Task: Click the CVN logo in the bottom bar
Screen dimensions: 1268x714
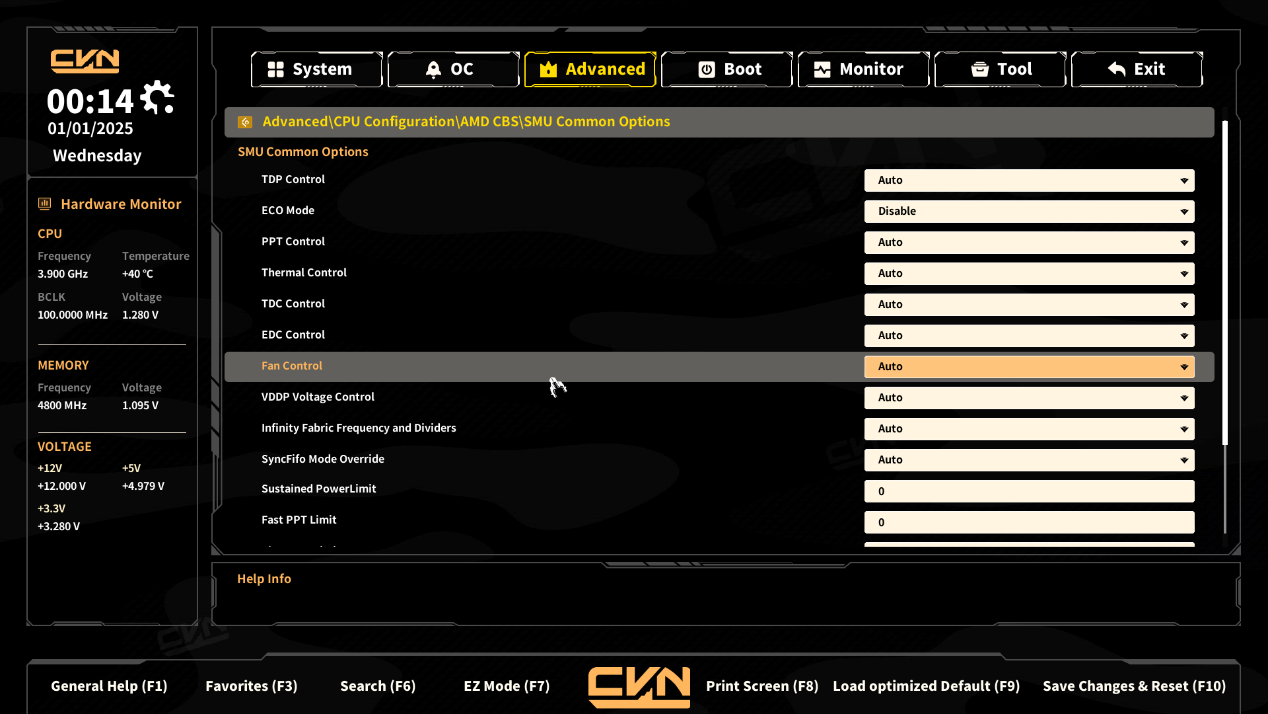Action: [x=639, y=687]
